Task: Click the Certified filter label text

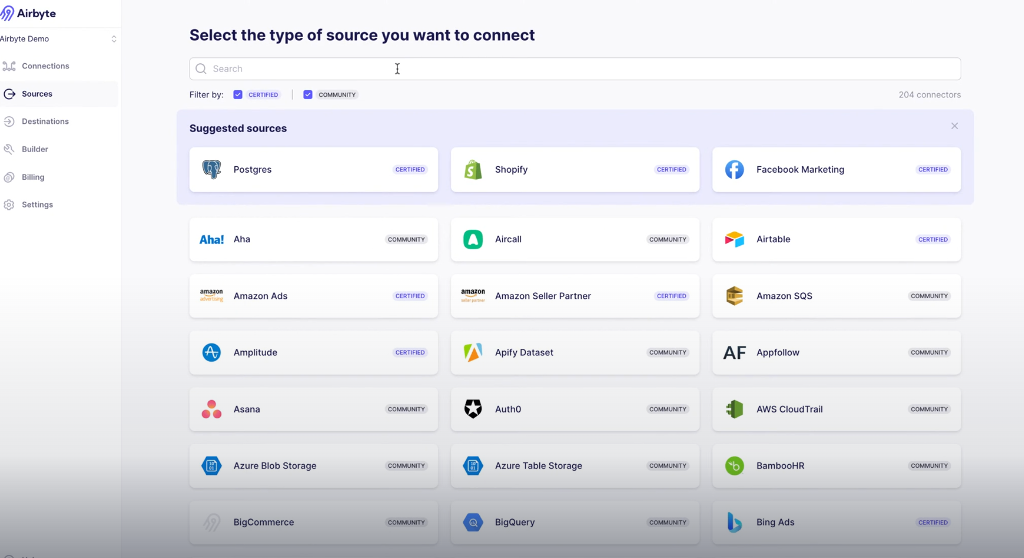Action: (263, 95)
